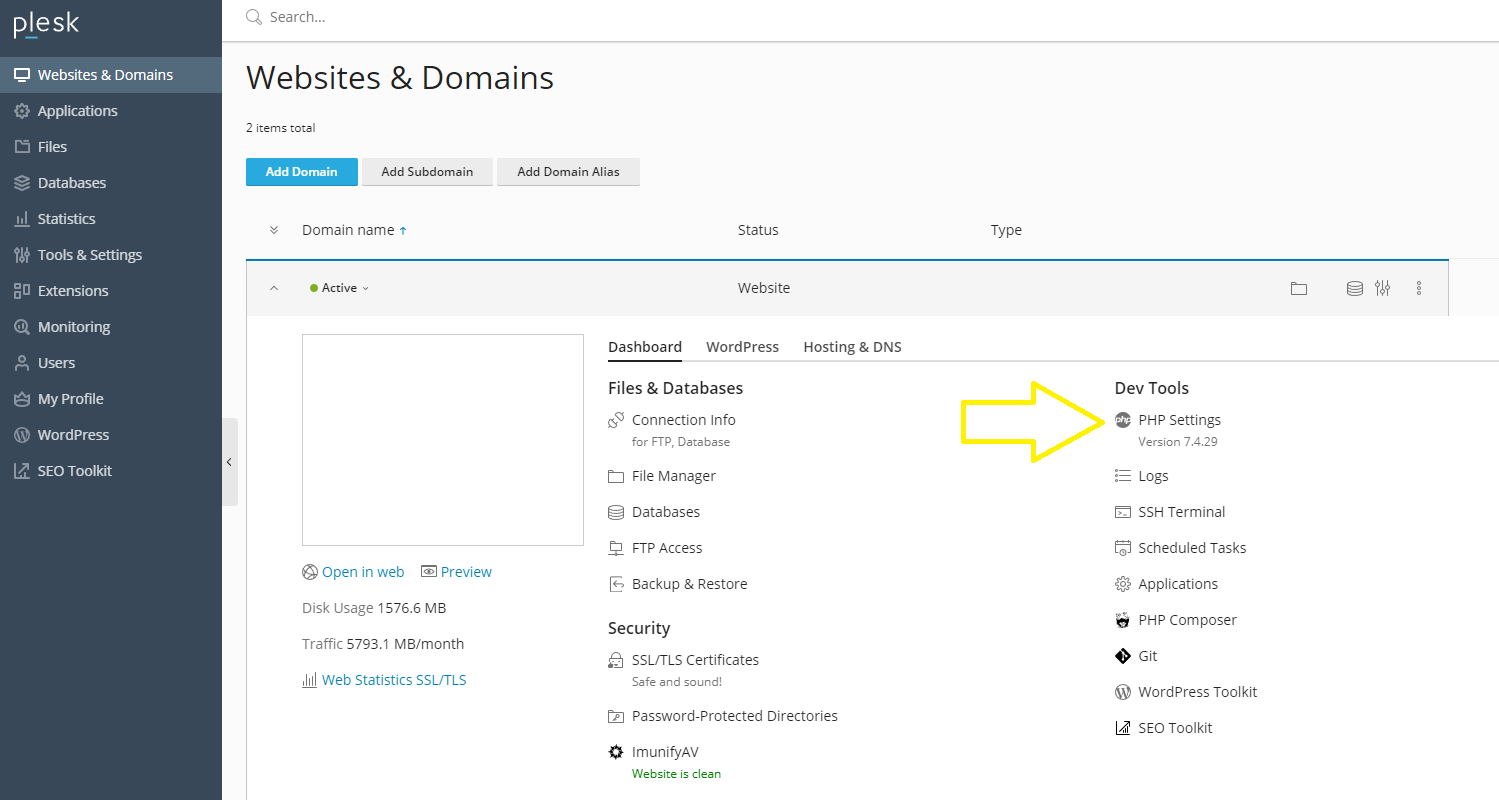Viewport: 1499px width, 800px height.
Task: Open the WordPress Toolkit under Dev Tools
Action: 1197,691
